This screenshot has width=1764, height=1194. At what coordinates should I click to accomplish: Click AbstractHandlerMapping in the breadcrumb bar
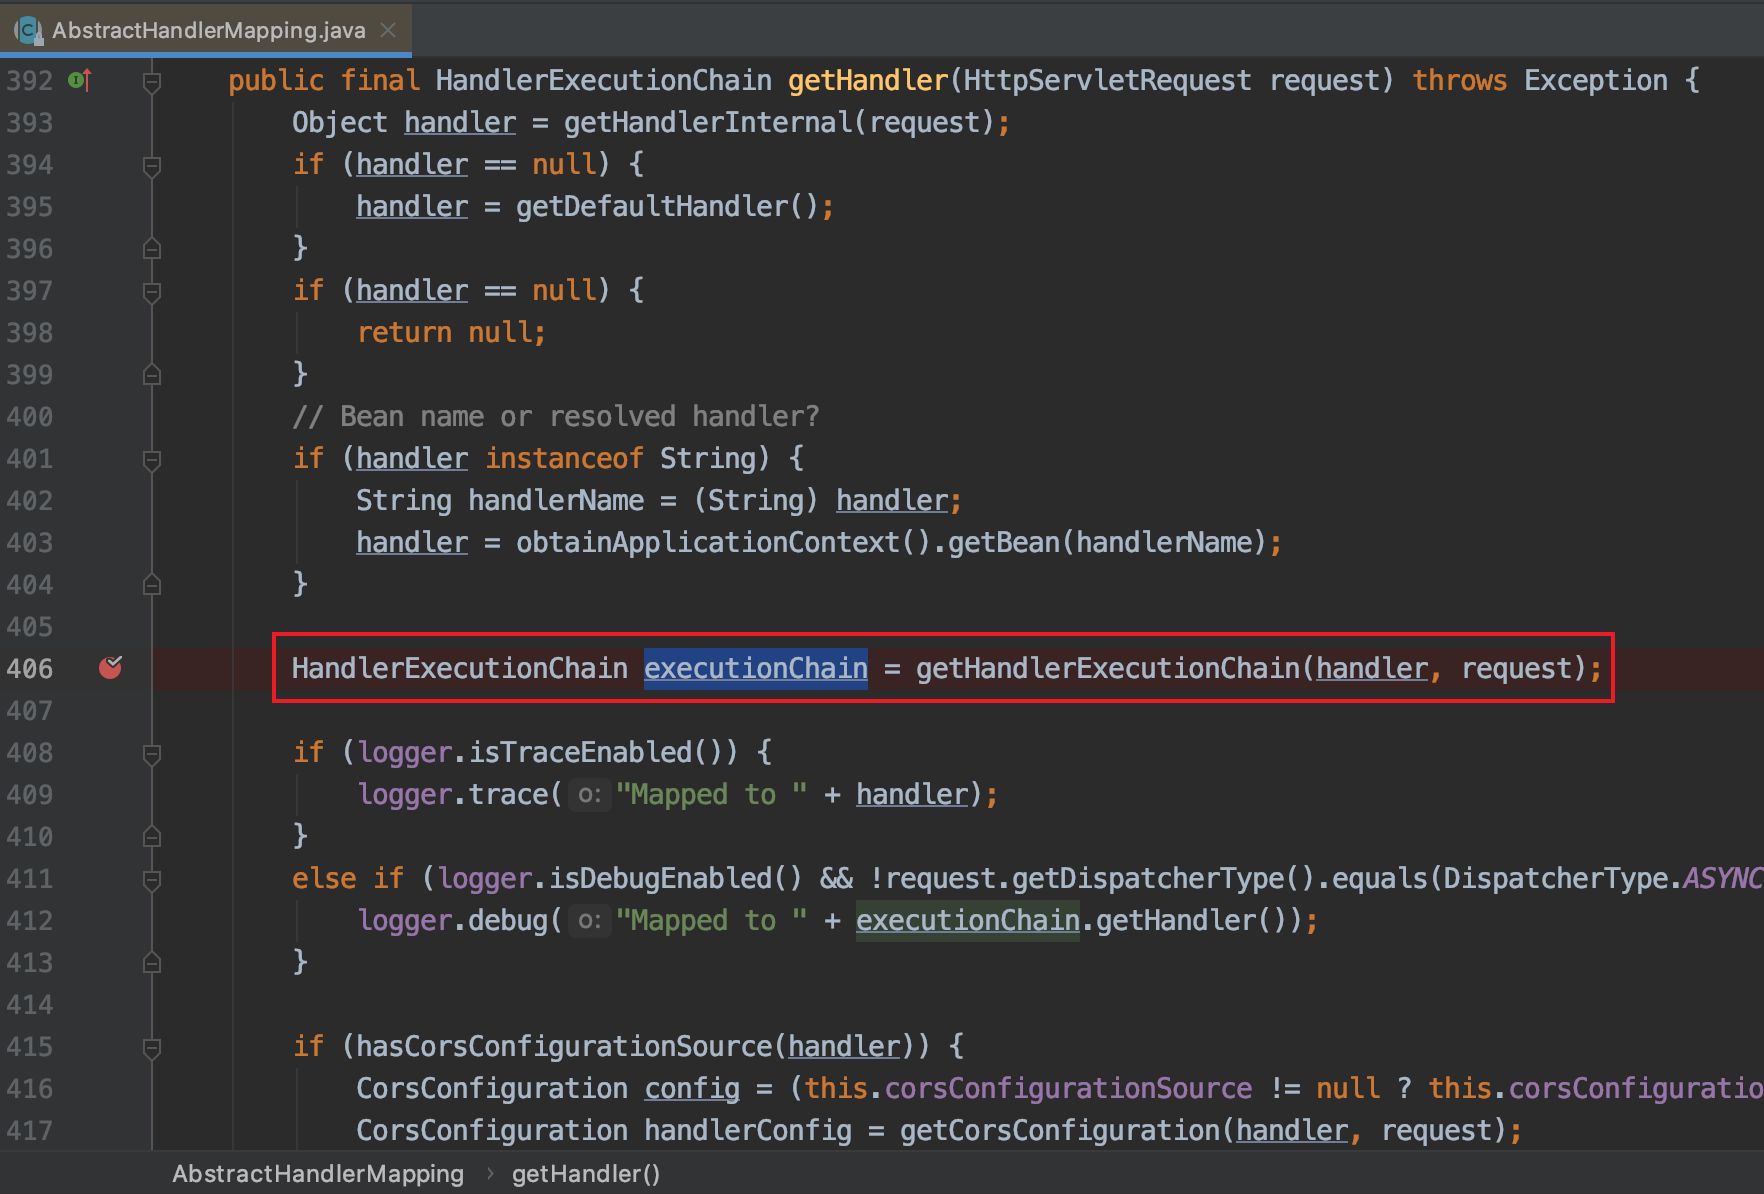[x=318, y=1174]
